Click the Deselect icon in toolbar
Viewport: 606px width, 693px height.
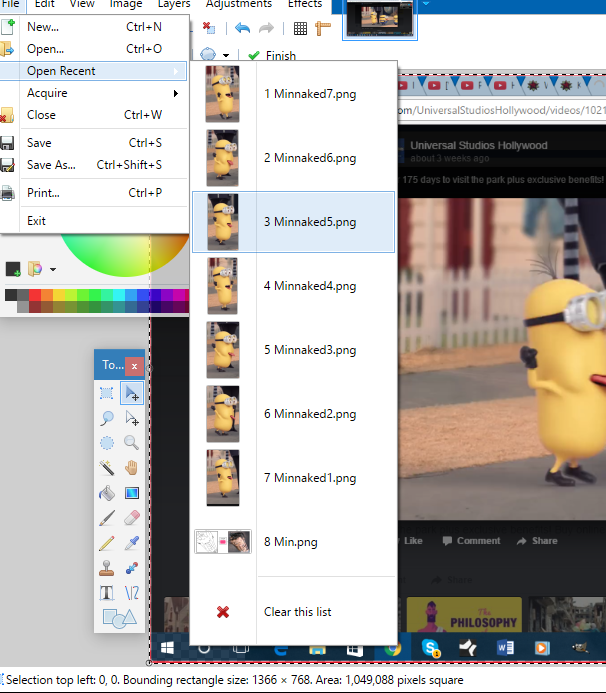209,28
